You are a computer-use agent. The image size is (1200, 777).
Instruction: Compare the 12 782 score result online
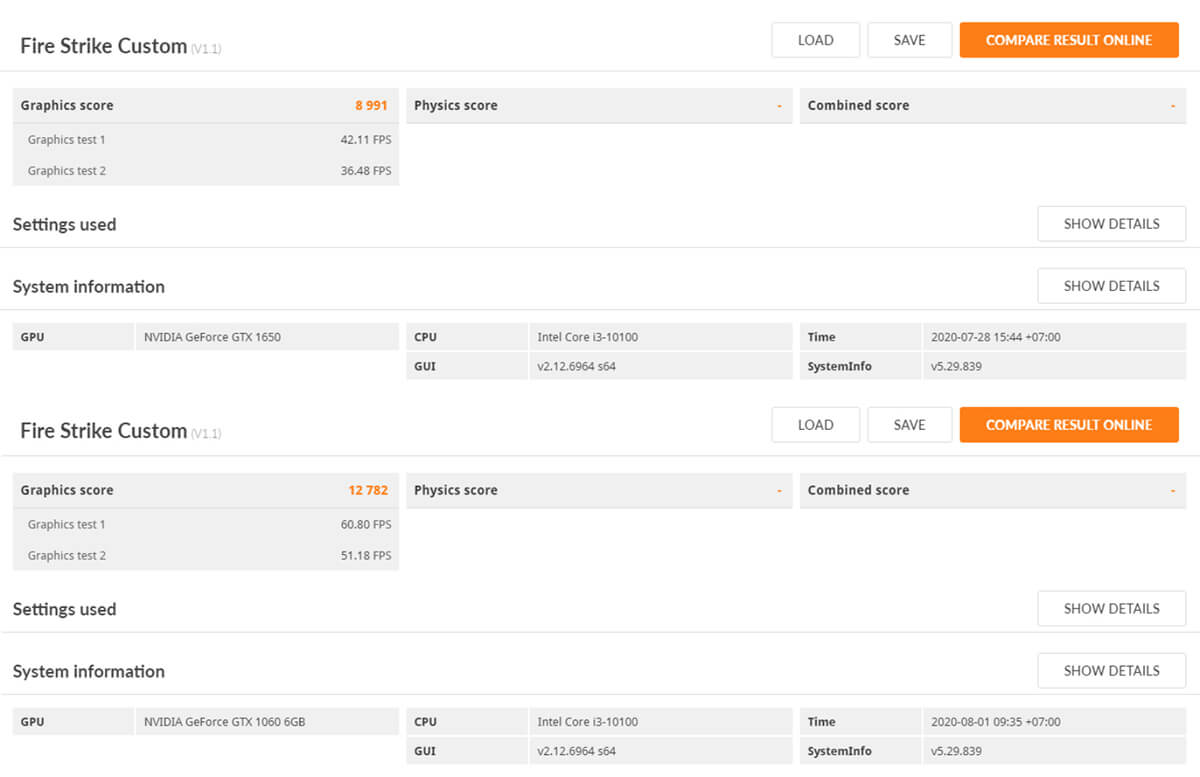(1068, 425)
